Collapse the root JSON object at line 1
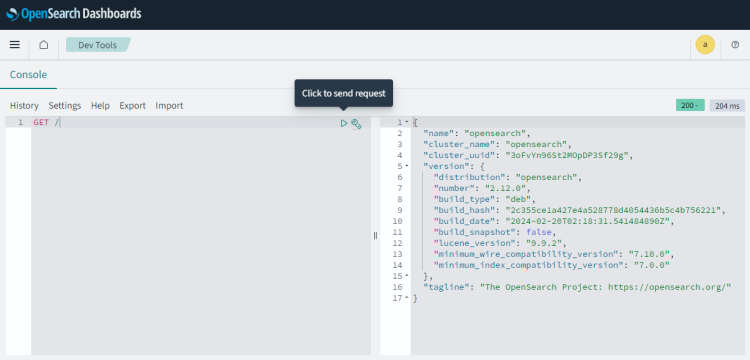This screenshot has height=360, width=750. tap(407, 122)
